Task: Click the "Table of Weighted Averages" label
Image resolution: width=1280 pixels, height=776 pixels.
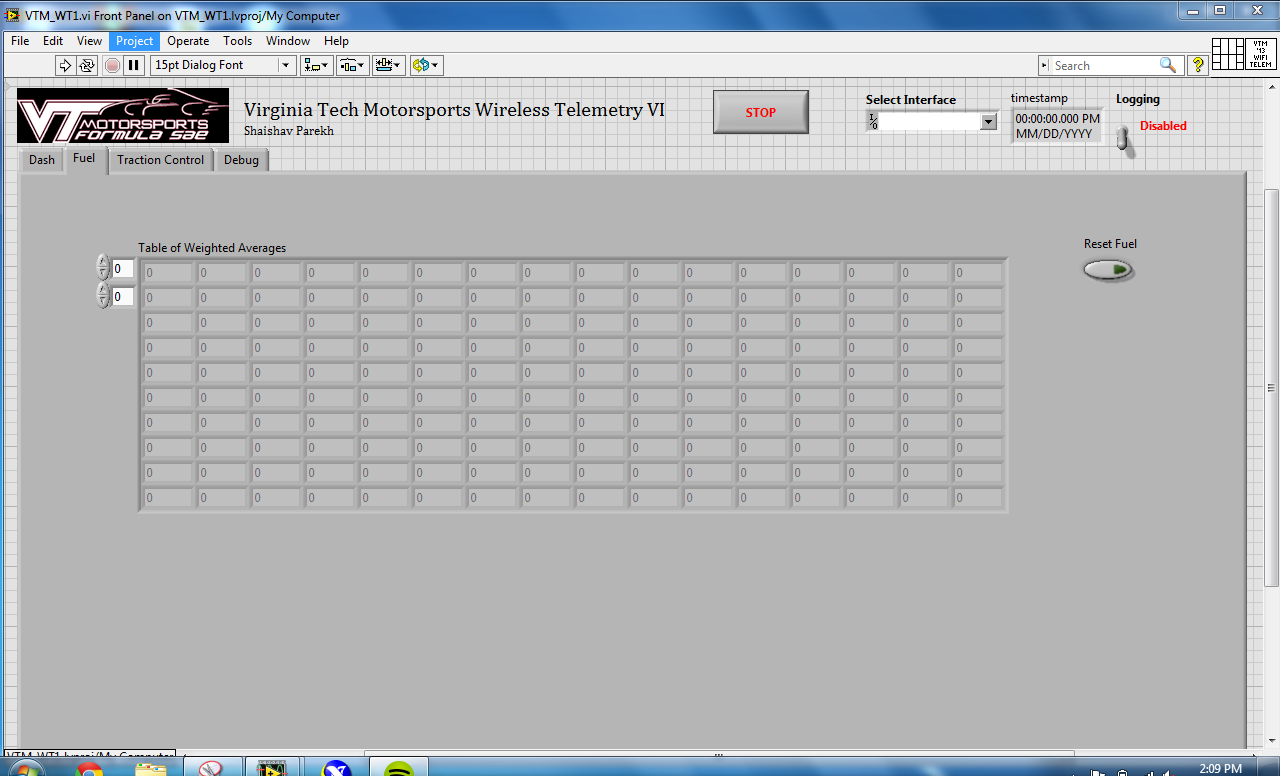Action: [x=212, y=248]
